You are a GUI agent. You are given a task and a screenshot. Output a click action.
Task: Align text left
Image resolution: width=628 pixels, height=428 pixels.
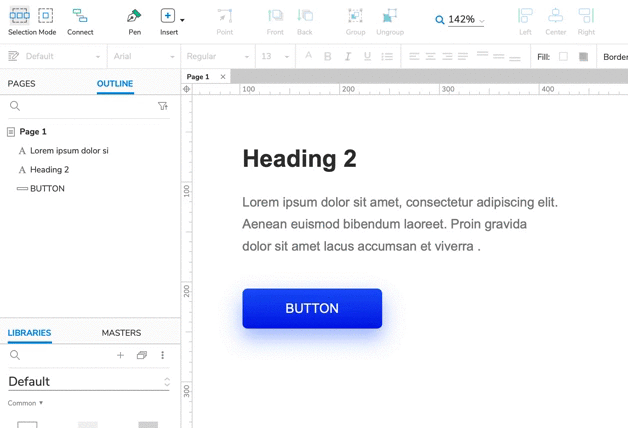pyautogui.click(x=414, y=56)
